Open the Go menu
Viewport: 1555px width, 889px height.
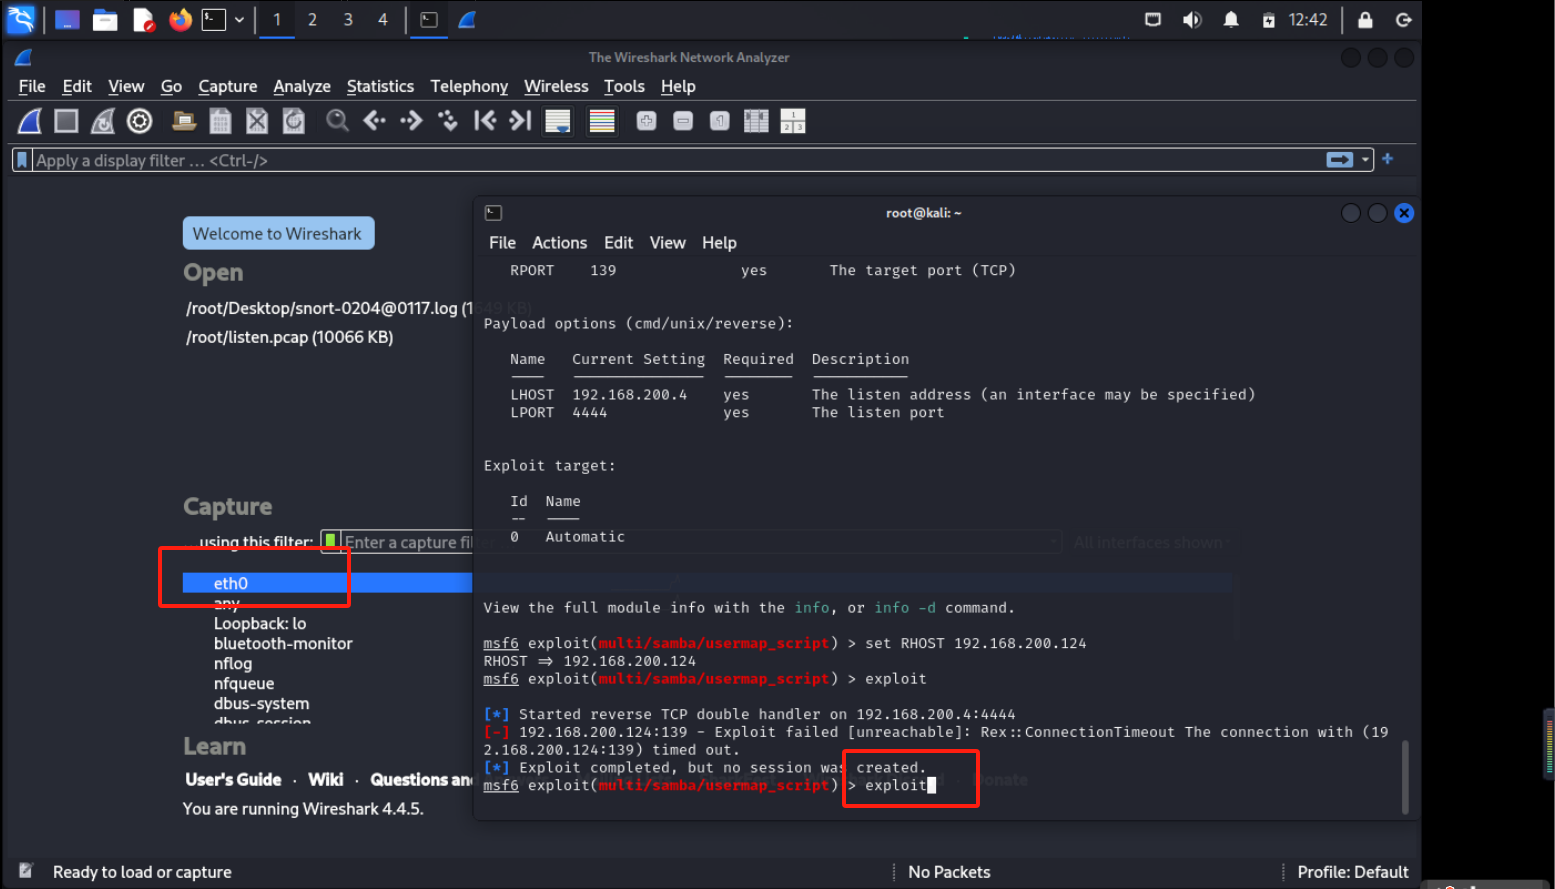[x=172, y=87]
